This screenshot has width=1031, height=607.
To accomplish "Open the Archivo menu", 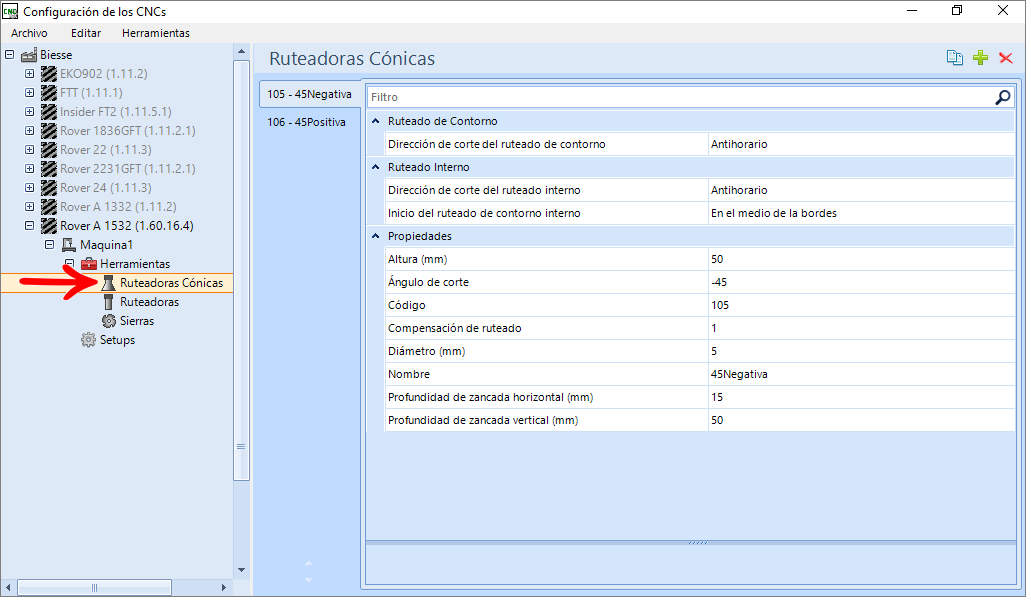I will 30,34.
